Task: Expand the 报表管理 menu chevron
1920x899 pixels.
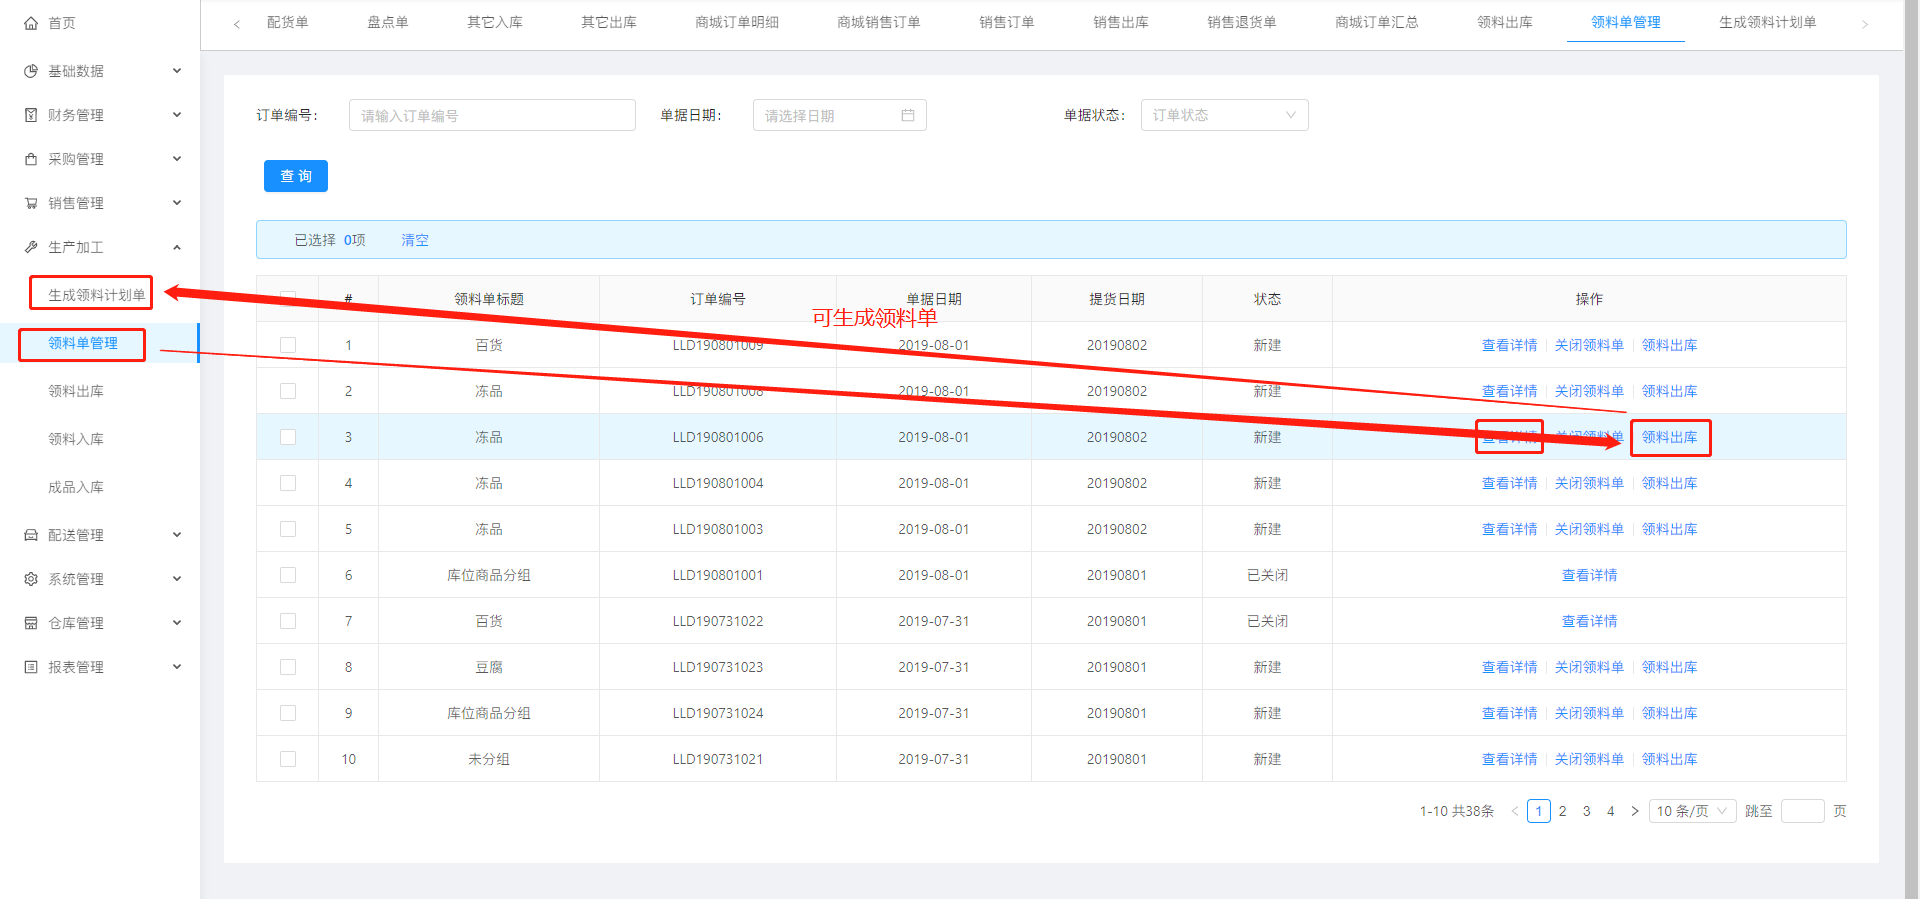Action: click(x=177, y=667)
